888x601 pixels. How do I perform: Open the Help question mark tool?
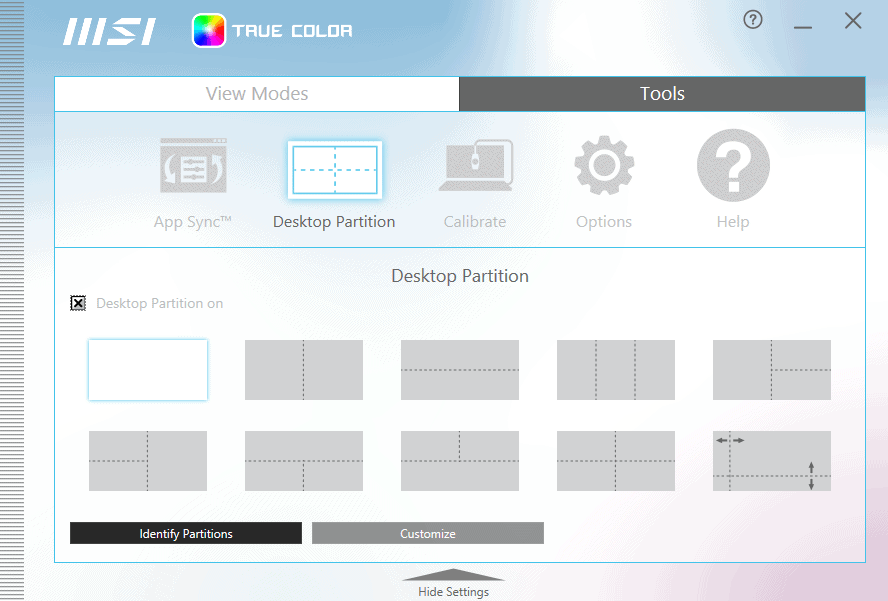coord(733,165)
